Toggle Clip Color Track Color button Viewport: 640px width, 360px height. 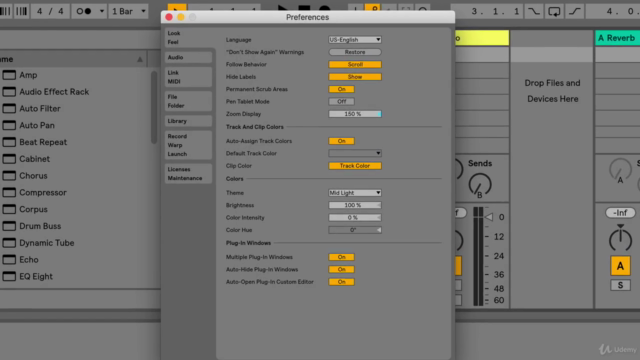tap(355, 166)
